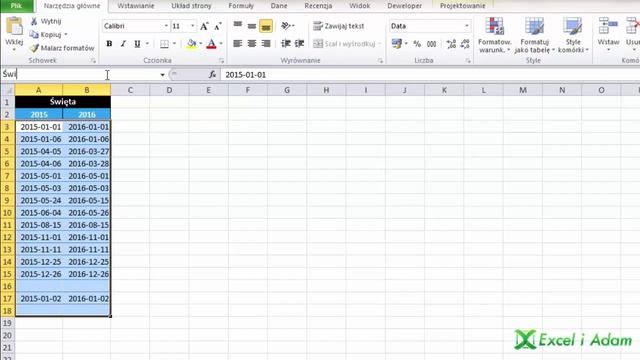Decrease decimal places

[x=465, y=44]
